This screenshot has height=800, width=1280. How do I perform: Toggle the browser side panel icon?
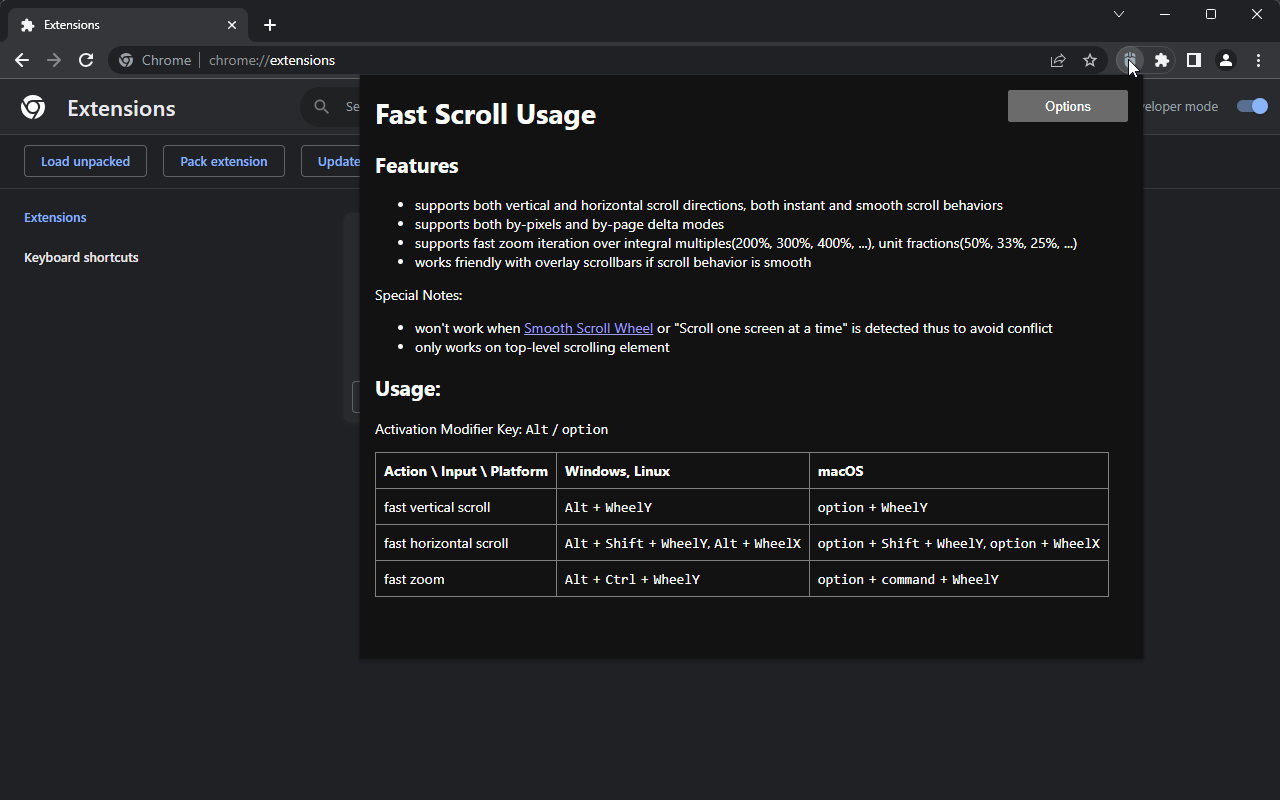point(1193,60)
